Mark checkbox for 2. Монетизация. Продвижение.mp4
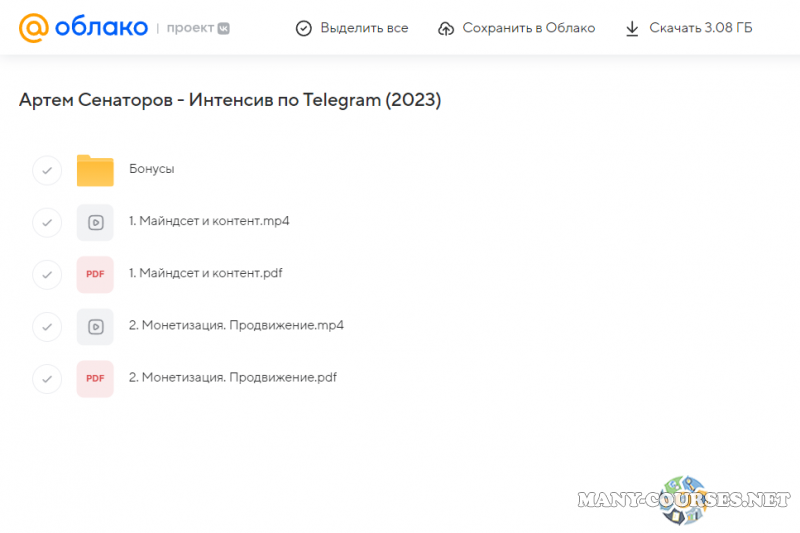The height and width of the screenshot is (533, 800). 47,326
